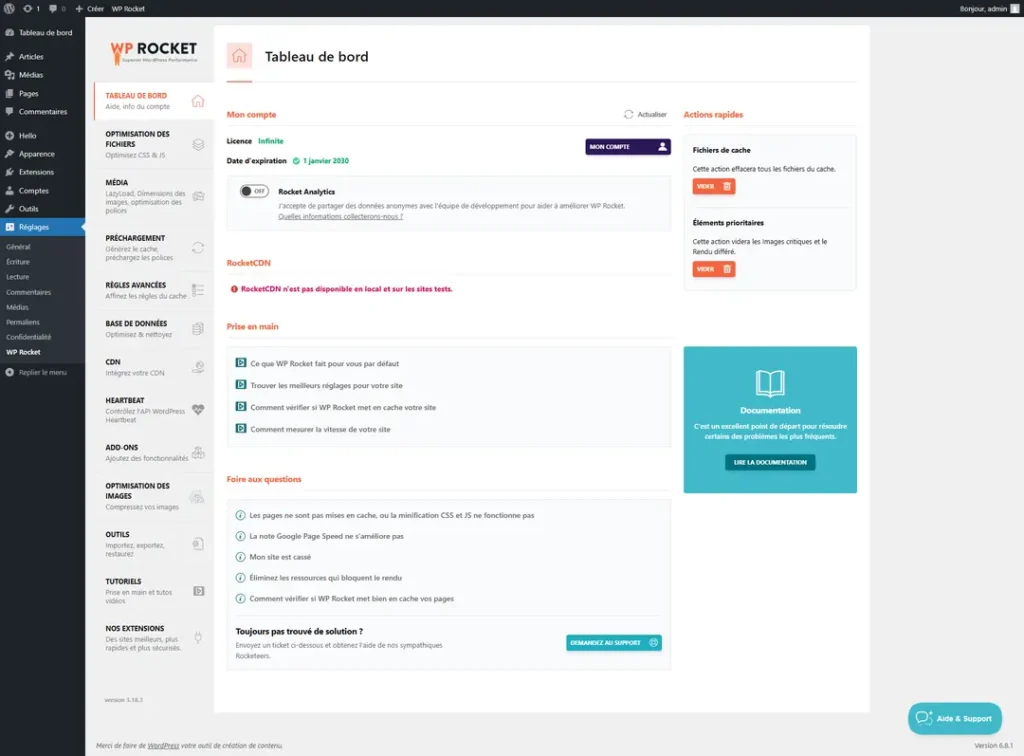
Task: Open the Optimisation des fichiers tab
Action: 154,144
